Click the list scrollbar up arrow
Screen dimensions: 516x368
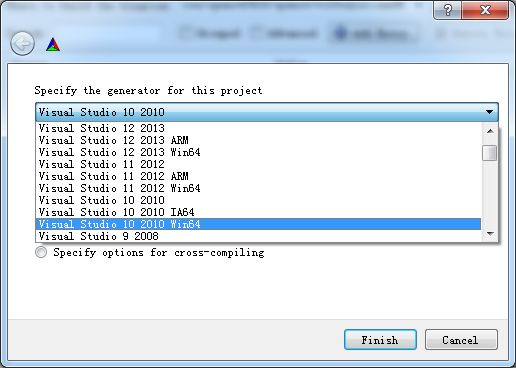(x=490, y=131)
